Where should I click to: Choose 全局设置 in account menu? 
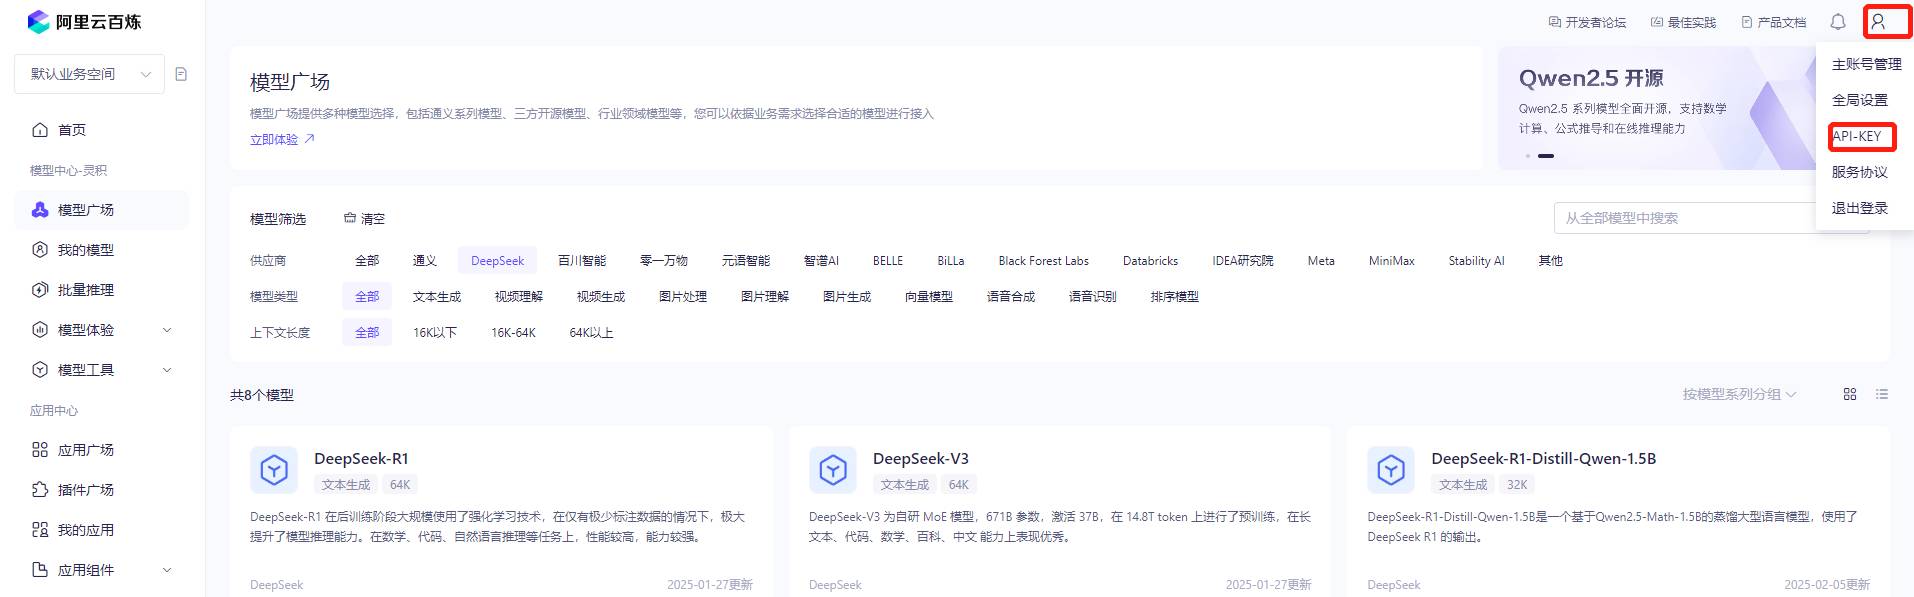click(1860, 100)
